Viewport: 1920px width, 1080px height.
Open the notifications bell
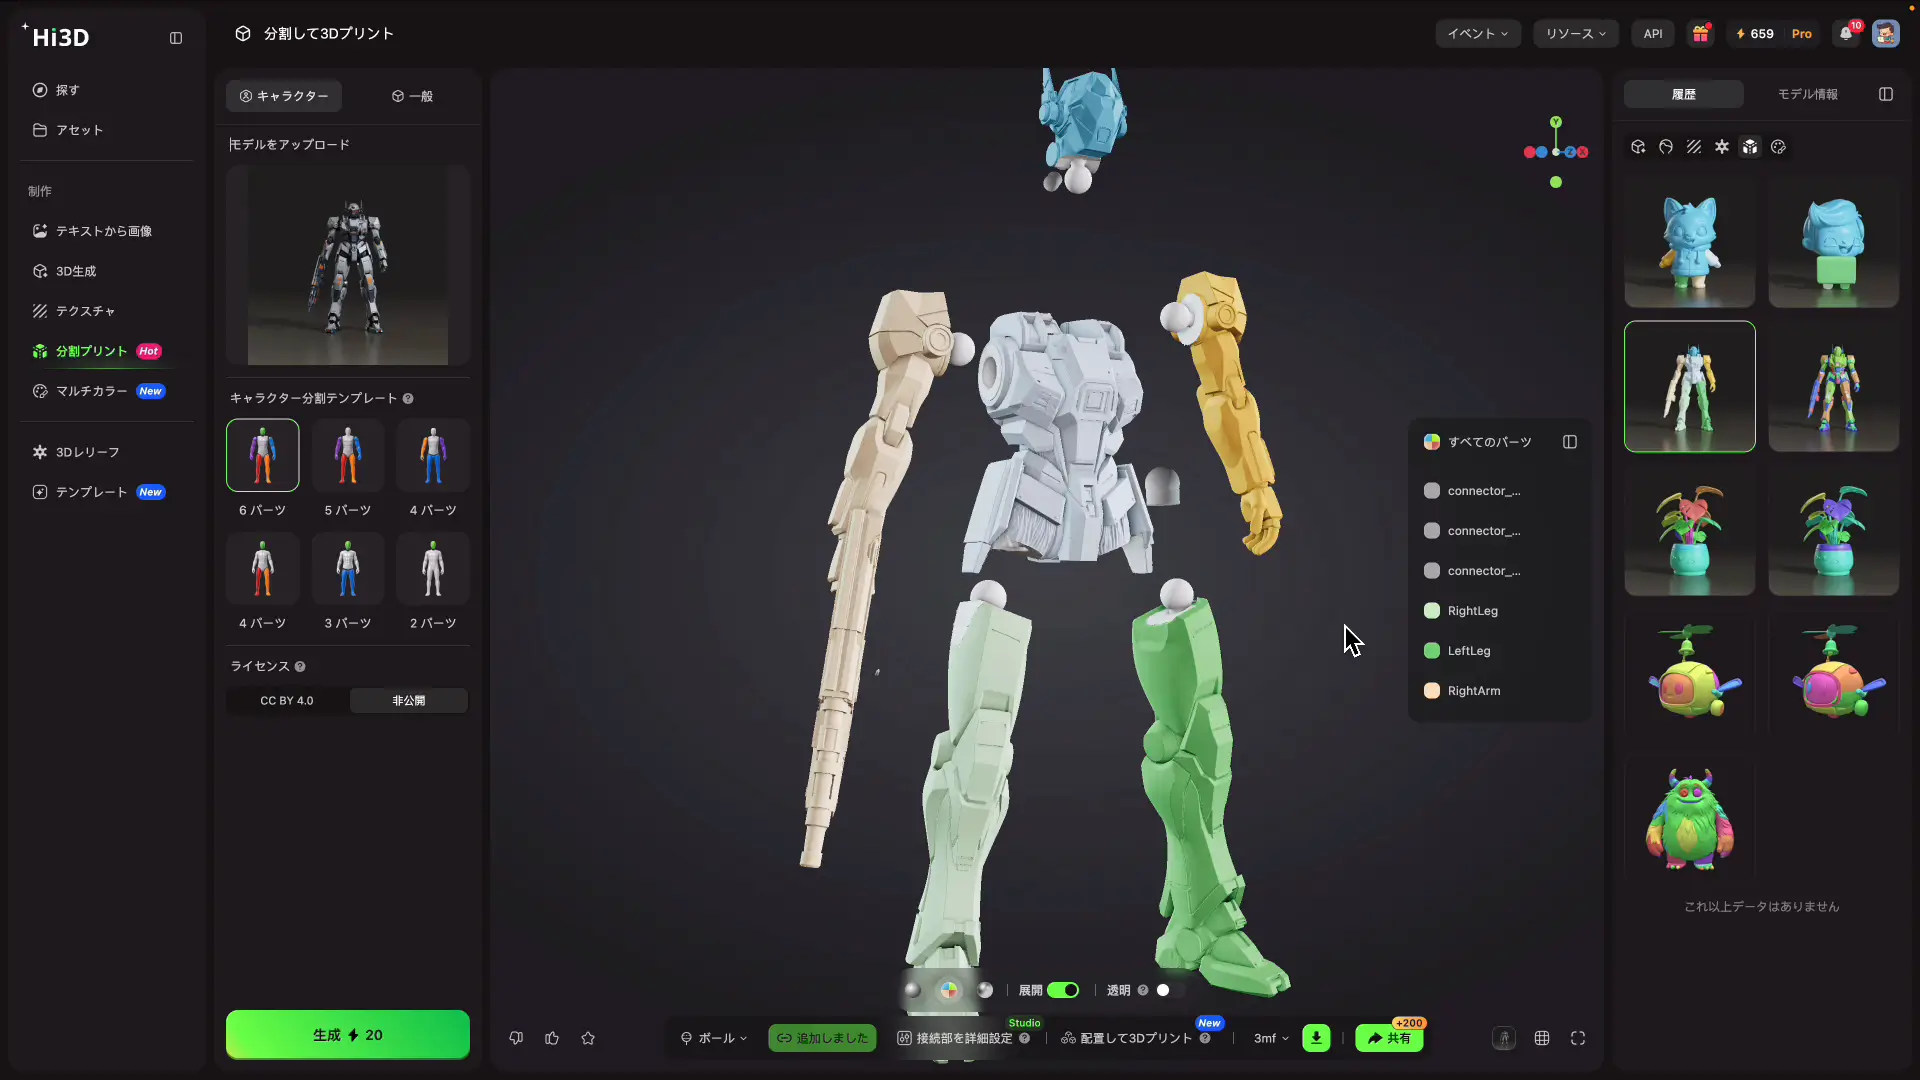pos(1846,34)
